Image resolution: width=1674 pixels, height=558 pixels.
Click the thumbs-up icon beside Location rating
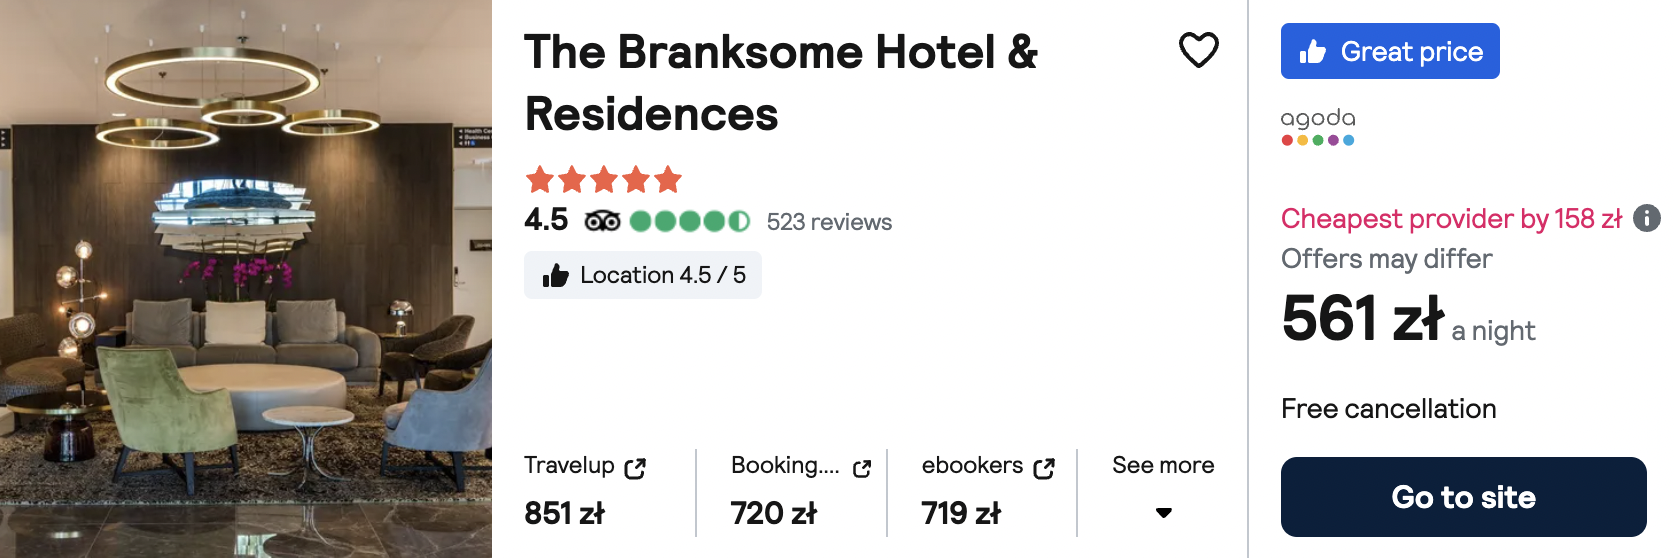[555, 275]
